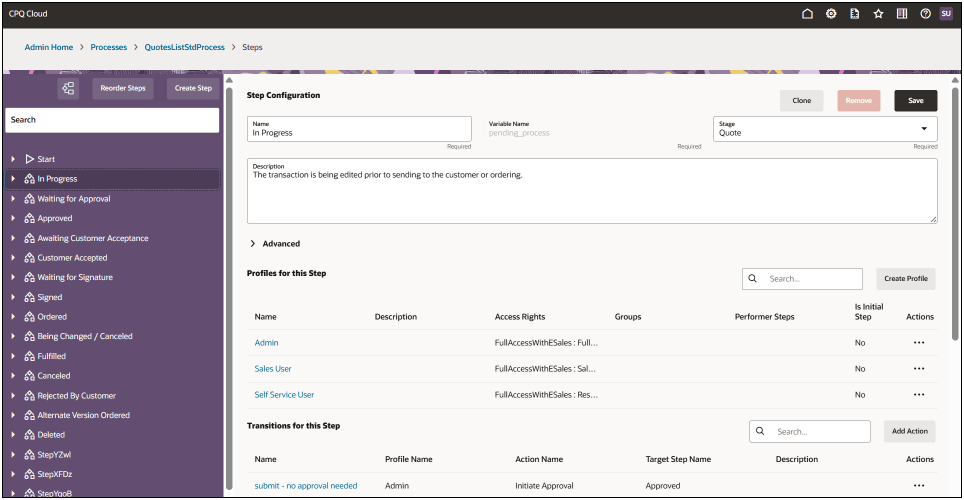Expand the Being Changed / Canceled node arrow

pyautogui.click(x=13, y=336)
